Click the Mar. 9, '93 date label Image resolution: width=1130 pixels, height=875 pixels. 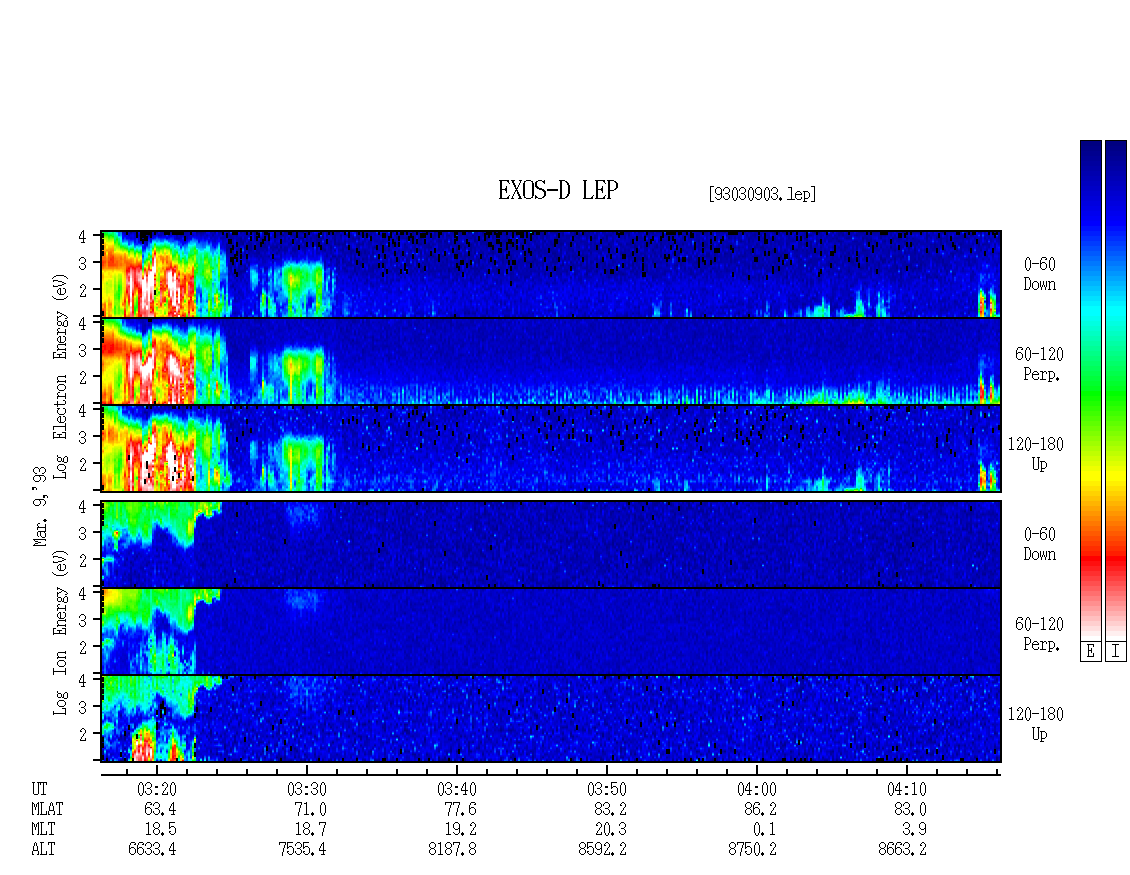[40, 506]
